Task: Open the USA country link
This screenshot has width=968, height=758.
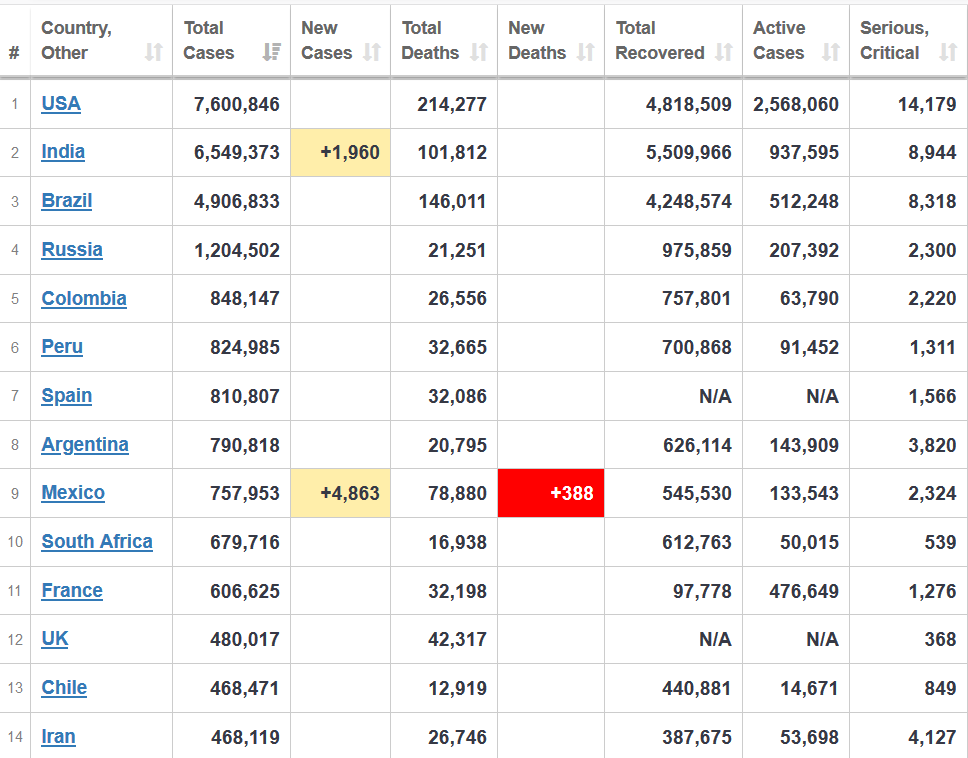Action: pyautogui.click(x=60, y=103)
